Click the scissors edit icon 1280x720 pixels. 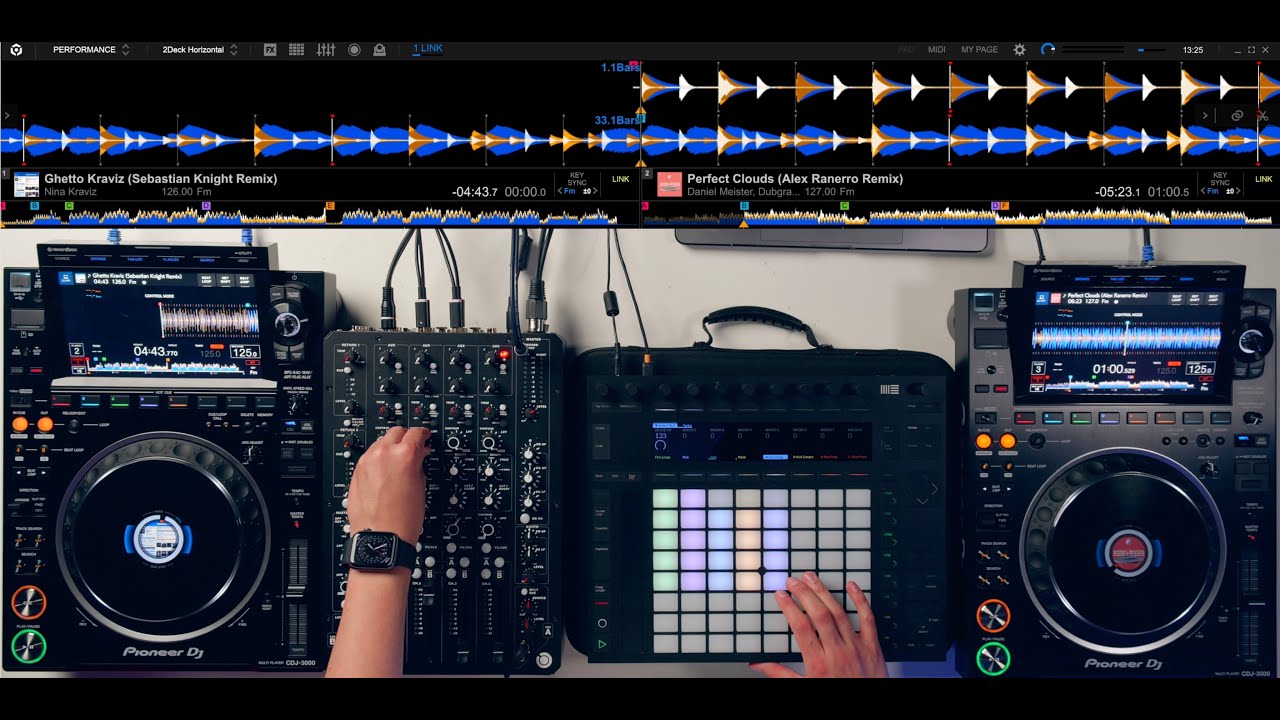pos(1263,116)
